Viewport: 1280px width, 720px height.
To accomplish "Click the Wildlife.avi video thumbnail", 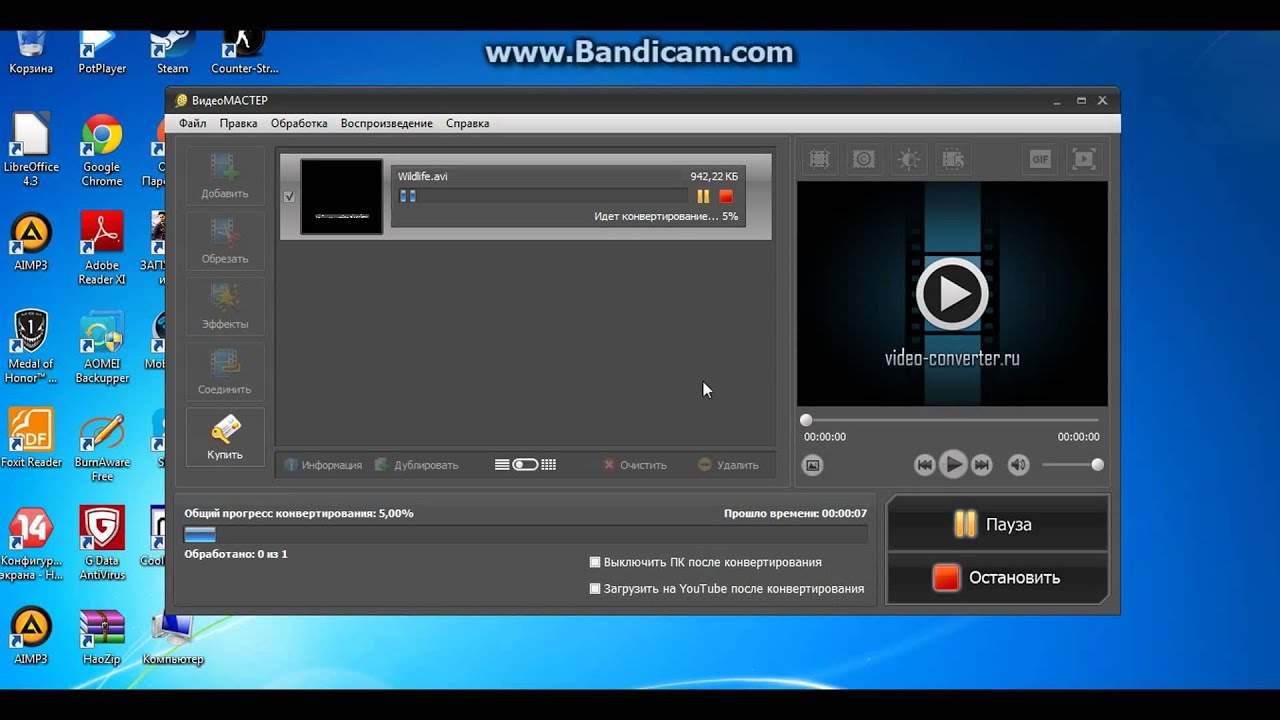I will pyautogui.click(x=342, y=197).
